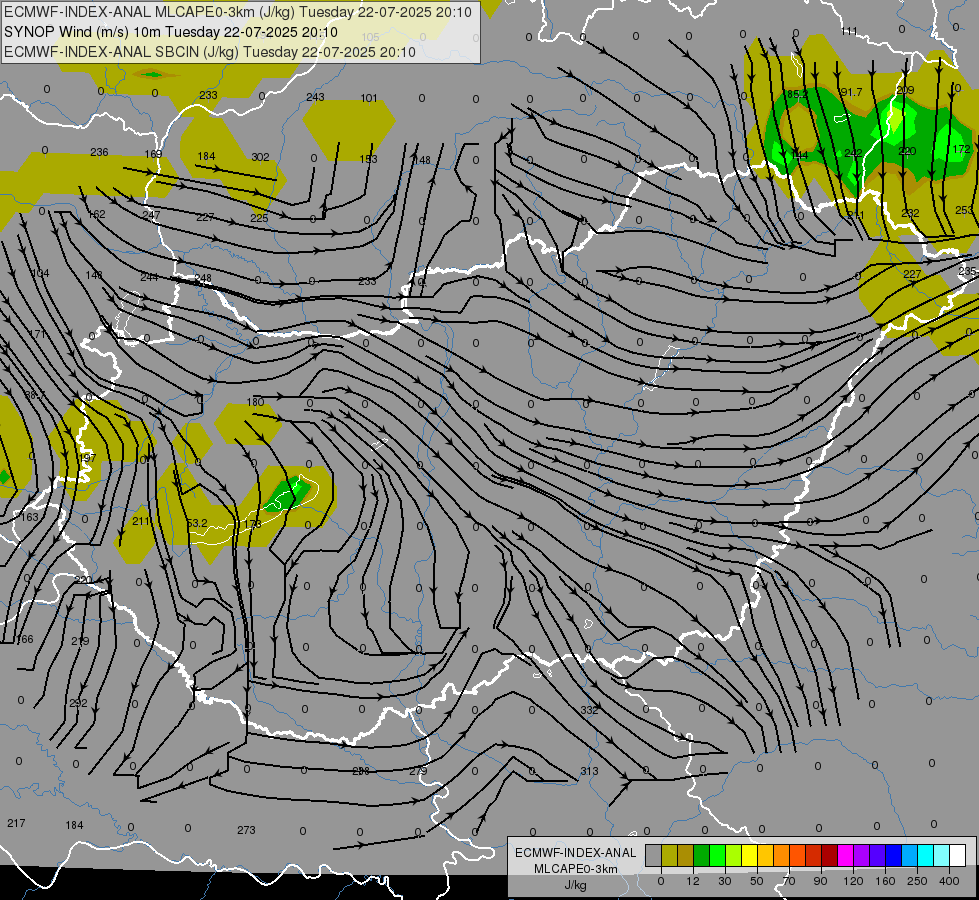Click the legend label MLCAPE0-3km
The height and width of the screenshot is (900, 979).
(575, 869)
